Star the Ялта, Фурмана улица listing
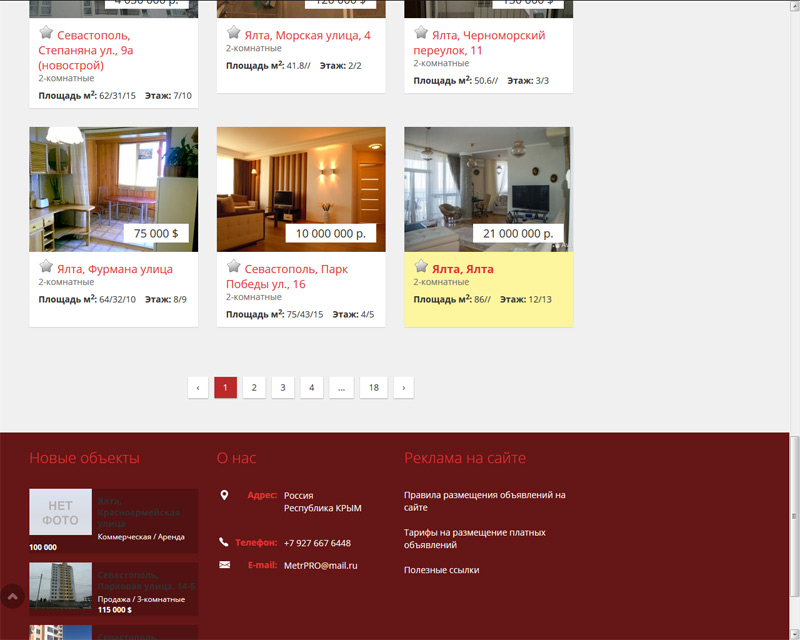The height and width of the screenshot is (640, 800). [x=46, y=266]
